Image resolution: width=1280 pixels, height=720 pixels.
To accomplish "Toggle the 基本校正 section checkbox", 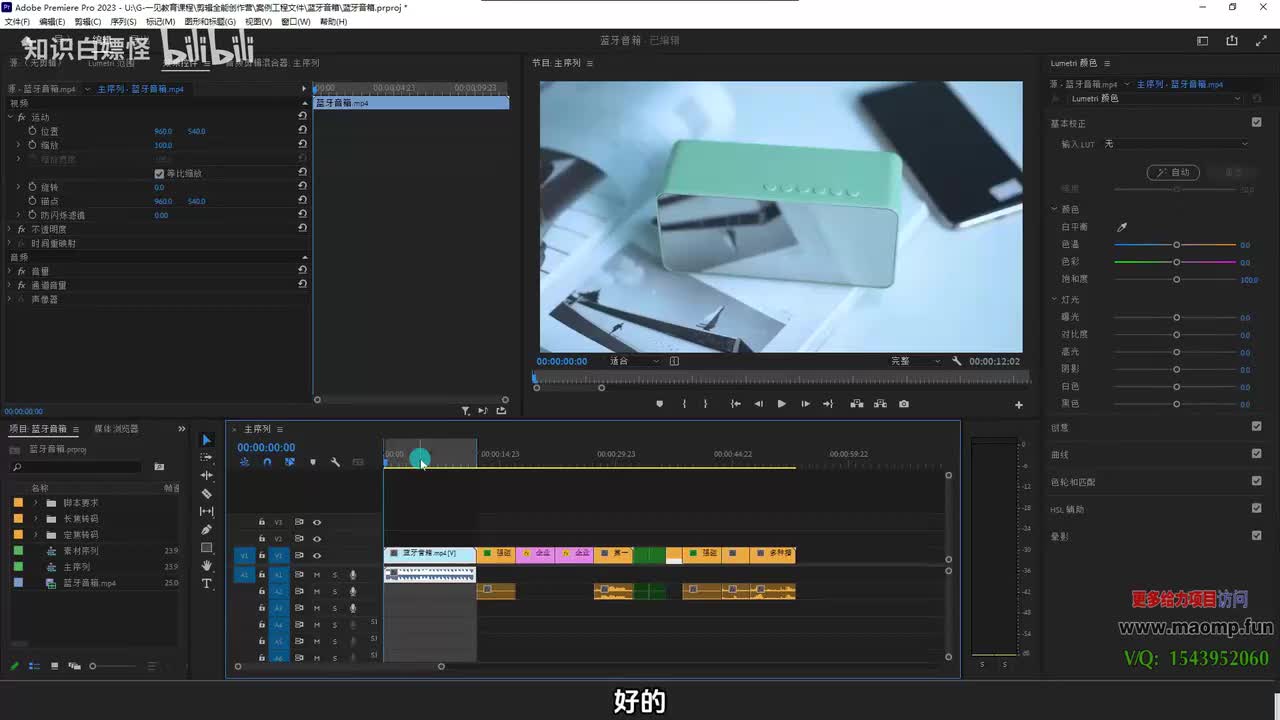I will (1257, 123).
